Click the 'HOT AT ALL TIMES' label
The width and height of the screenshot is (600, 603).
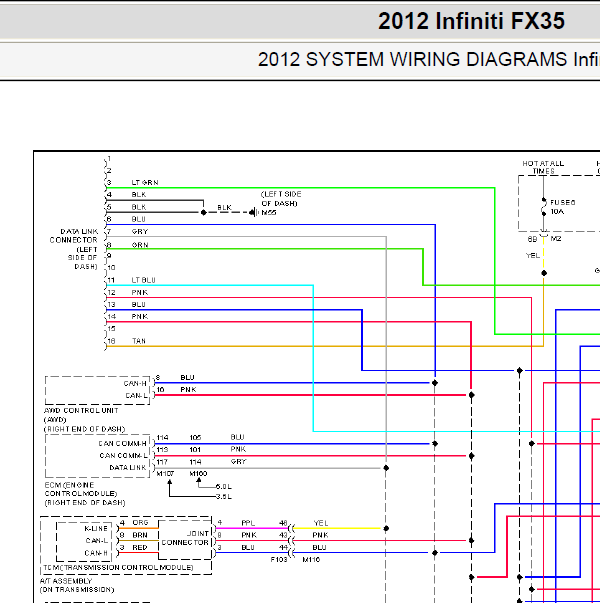pos(543,167)
